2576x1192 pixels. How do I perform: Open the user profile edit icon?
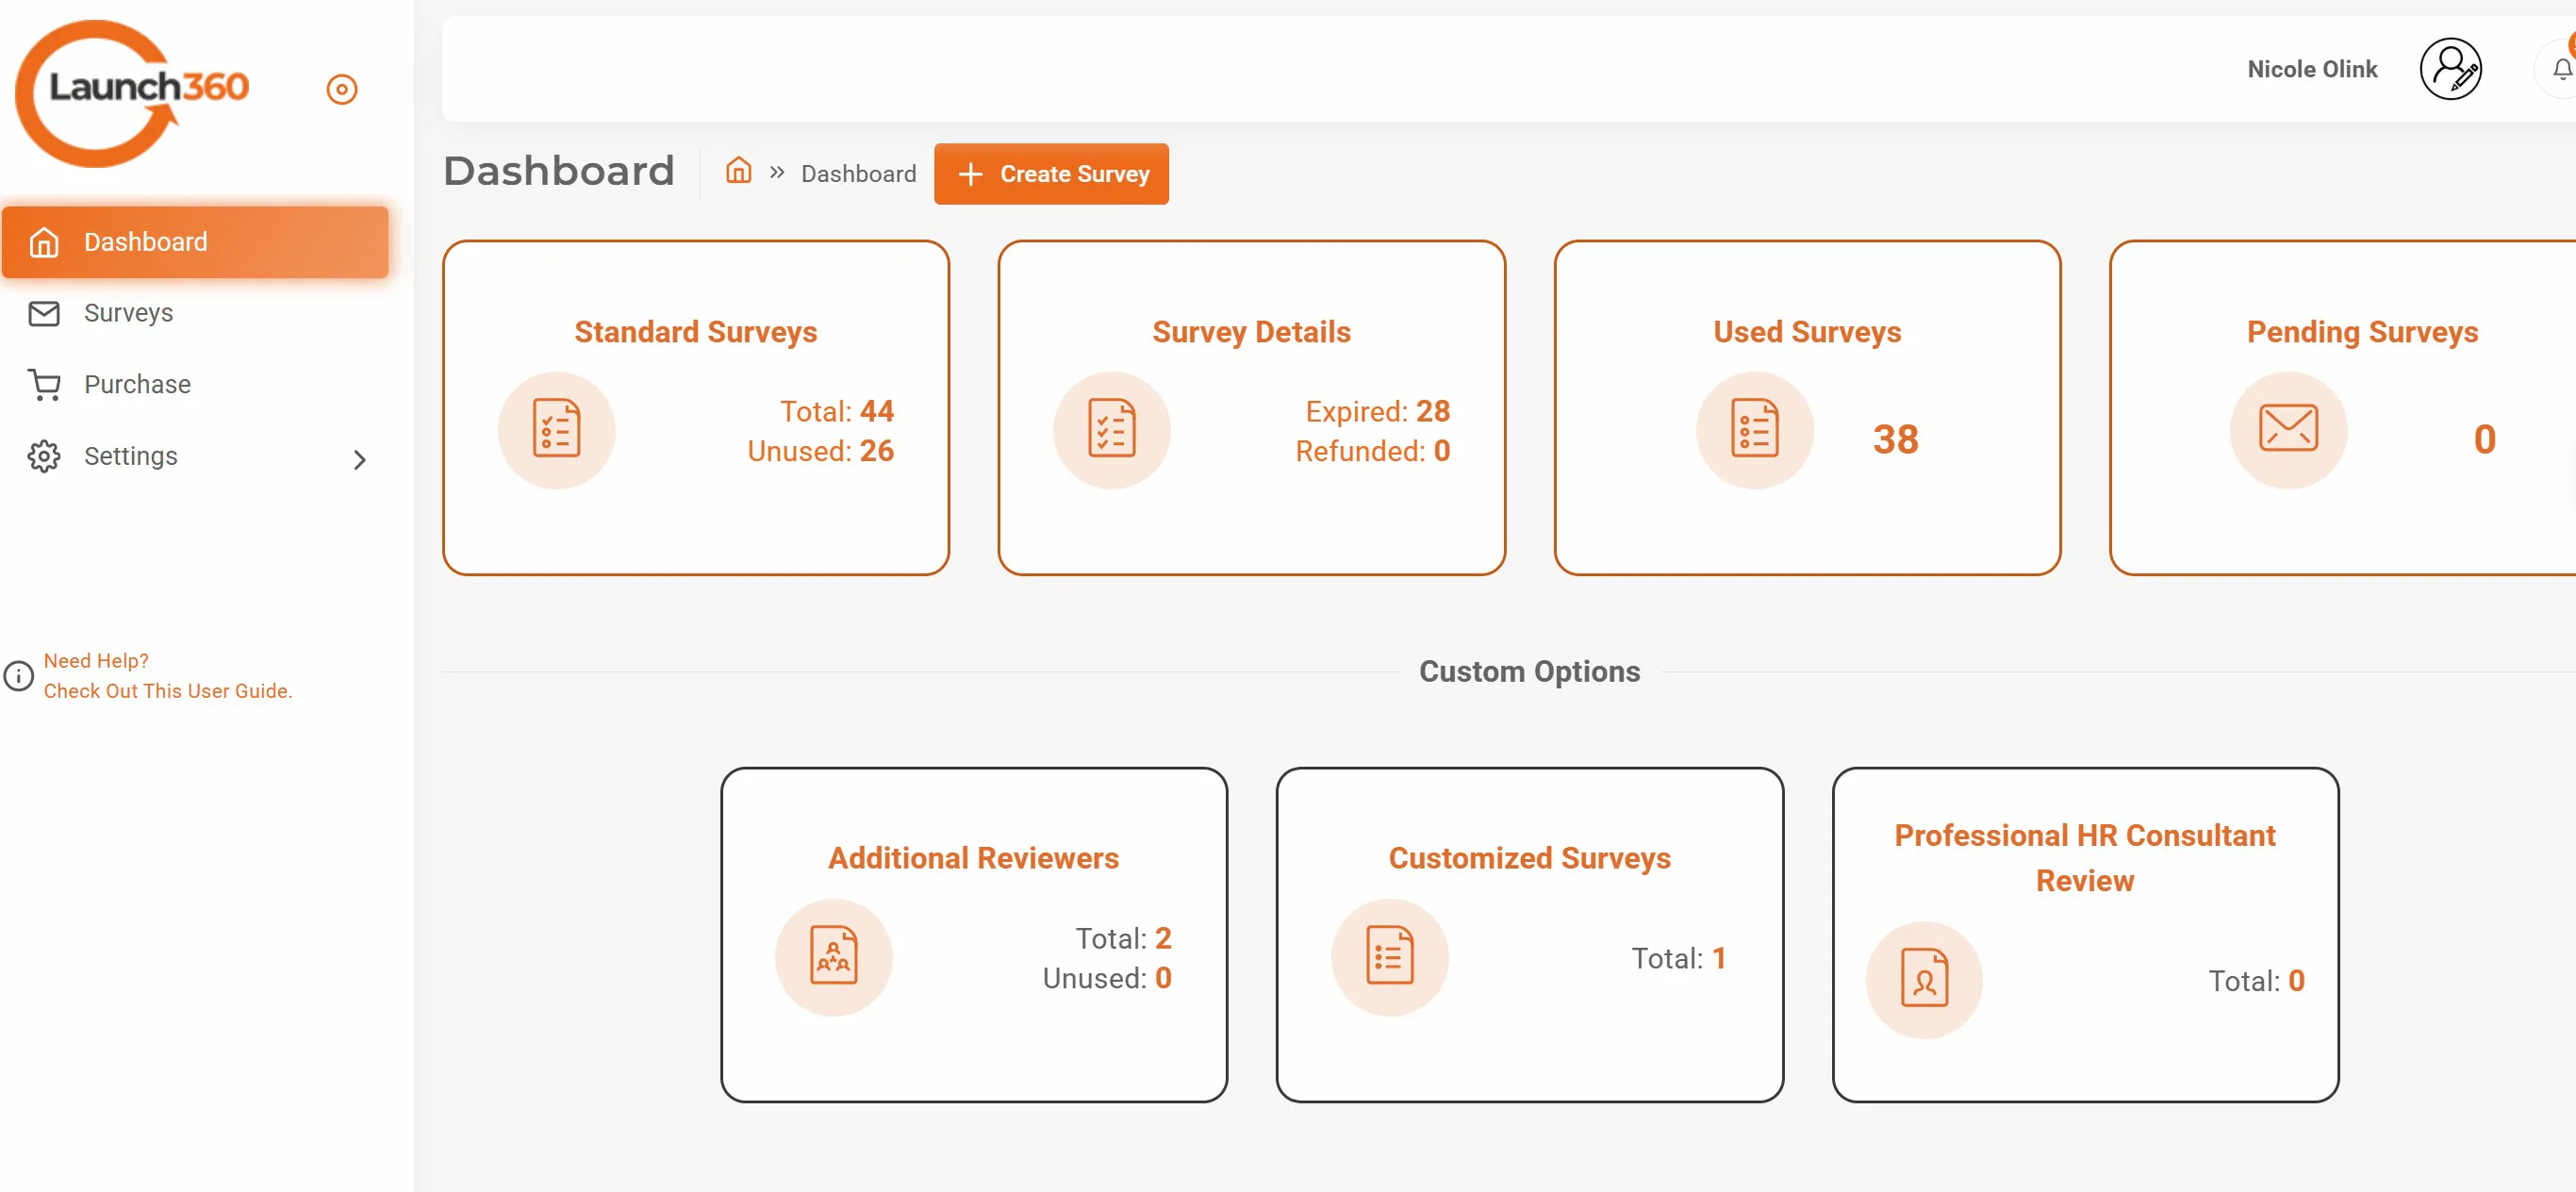point(2450,69)
